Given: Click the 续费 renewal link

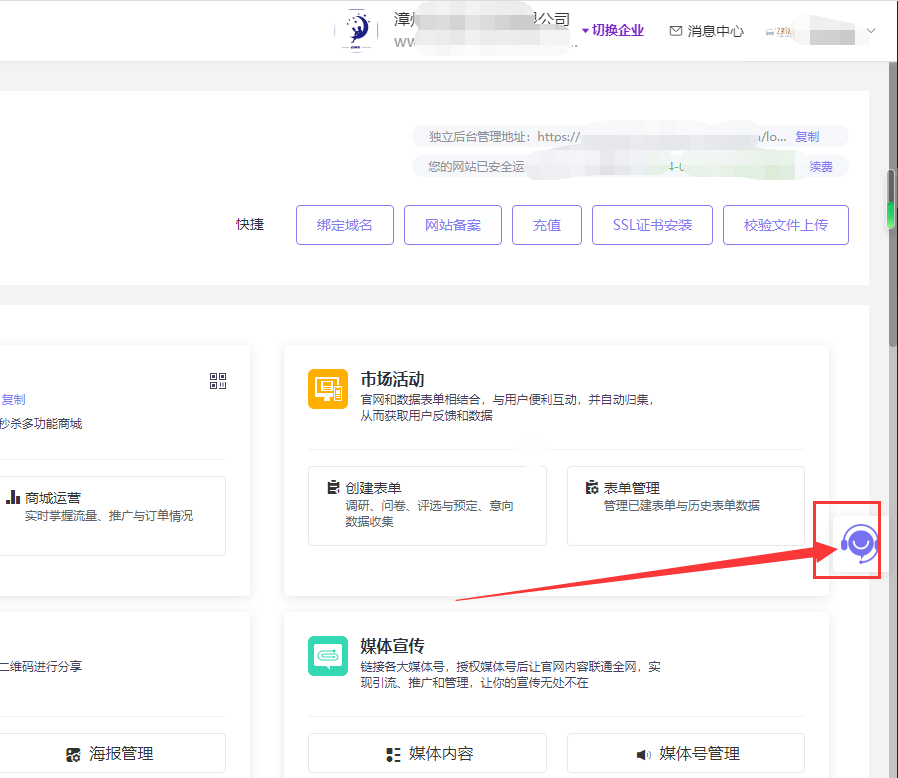Looking at the screenshot, I should coord(821,167).
